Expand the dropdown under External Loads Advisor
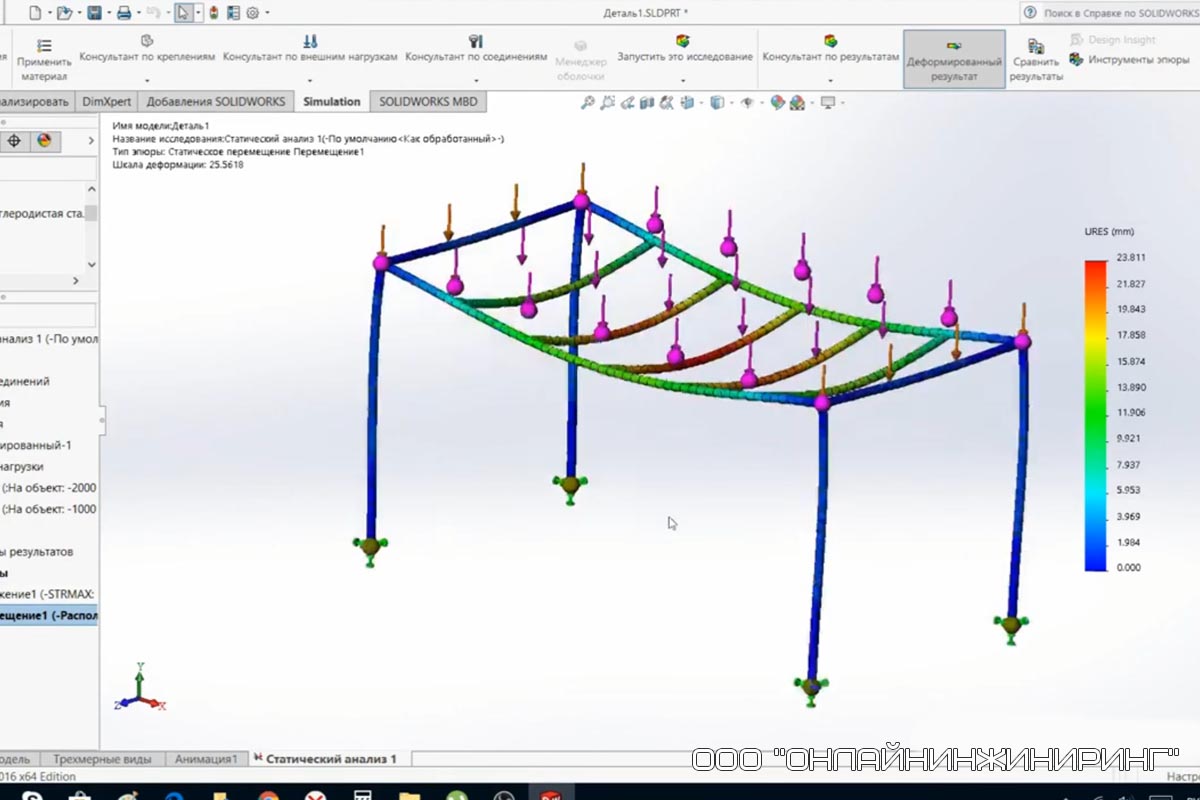This screenshot has width=1200, height=800. (x=310, y=80)
